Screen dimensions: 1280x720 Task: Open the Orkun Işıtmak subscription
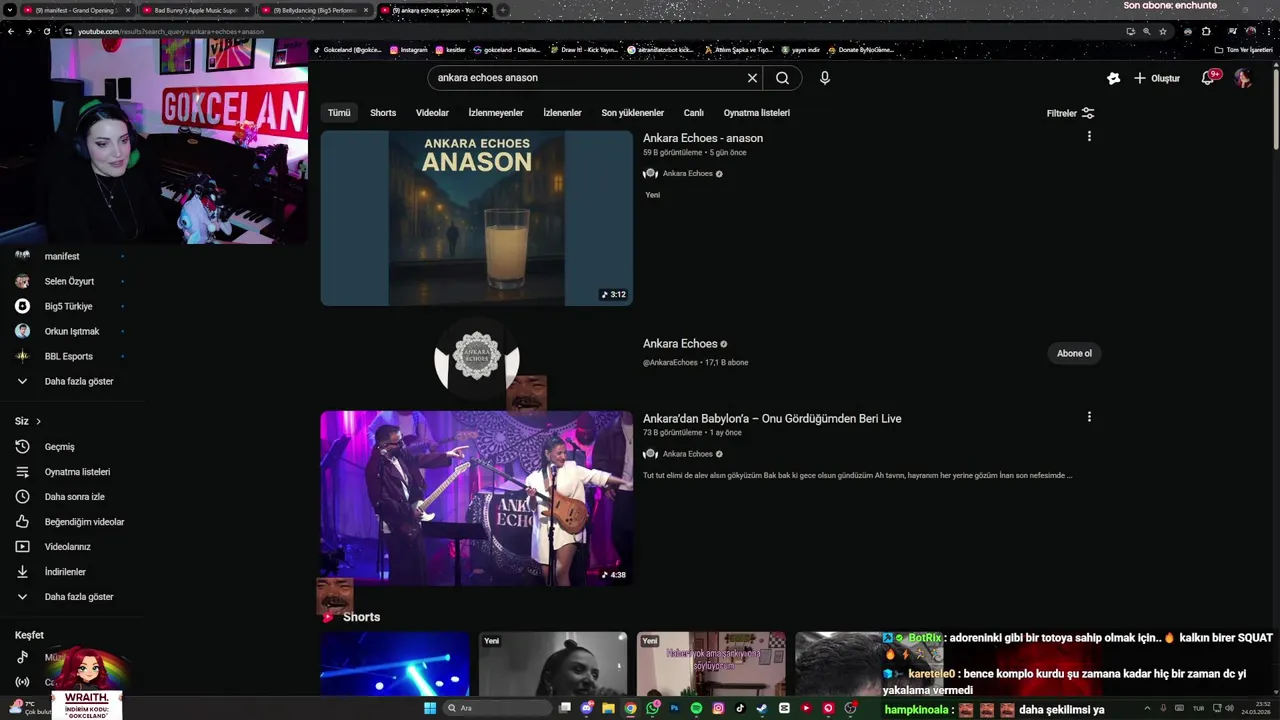(x=72, y=331)
